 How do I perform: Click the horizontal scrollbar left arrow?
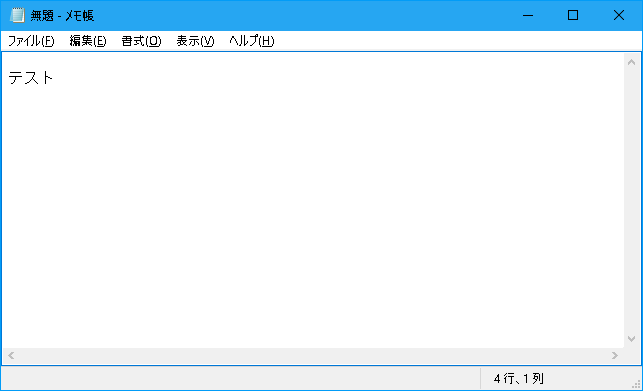[11, 355]
